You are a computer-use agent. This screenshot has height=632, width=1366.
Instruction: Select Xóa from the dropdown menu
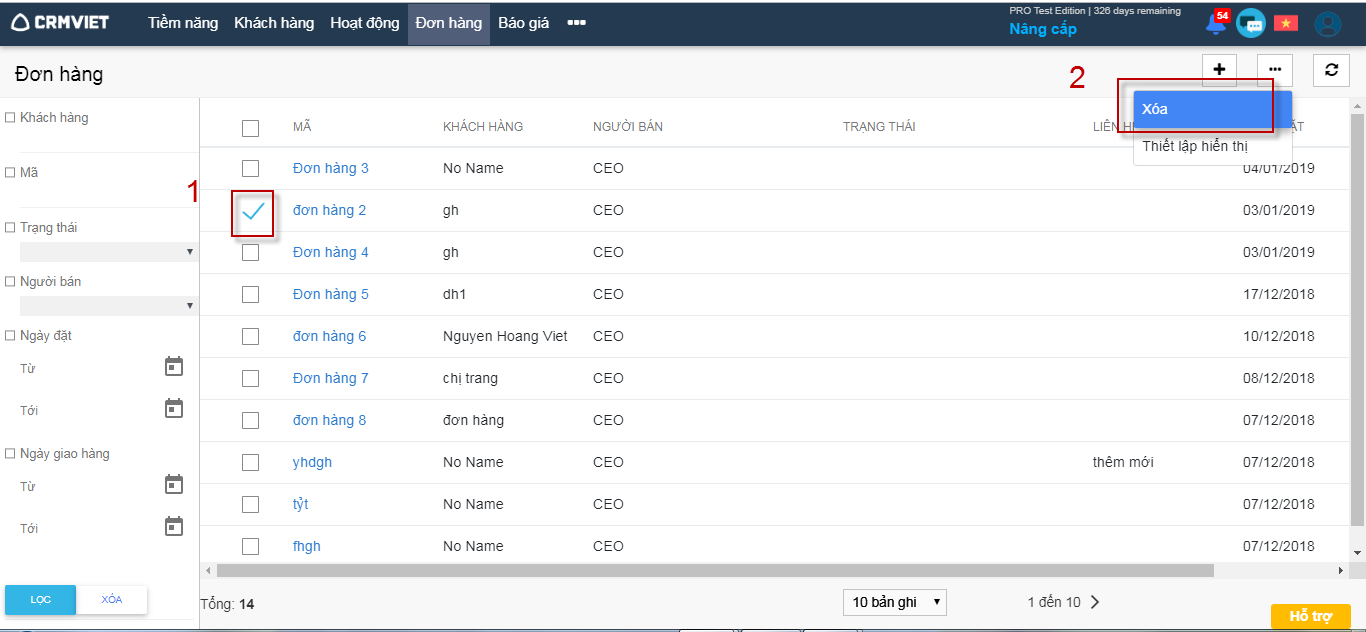1212,109
